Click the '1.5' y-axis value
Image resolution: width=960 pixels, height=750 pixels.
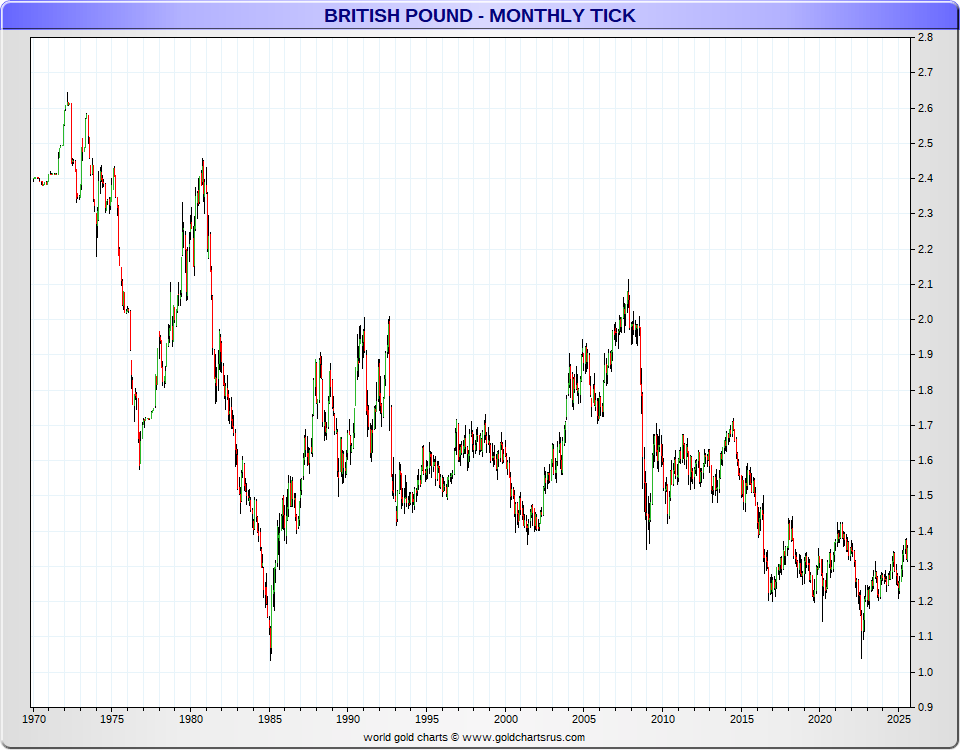point(926,496)
